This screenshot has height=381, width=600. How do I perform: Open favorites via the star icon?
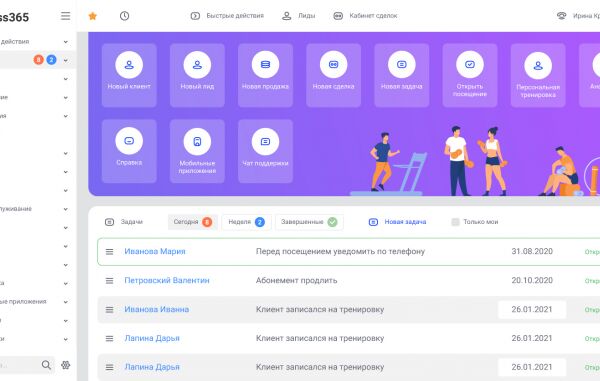pos(93,16)
